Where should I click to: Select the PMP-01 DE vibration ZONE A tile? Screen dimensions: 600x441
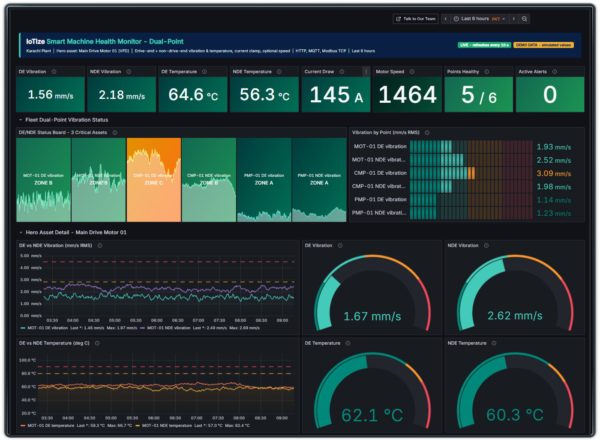point(264,180)
